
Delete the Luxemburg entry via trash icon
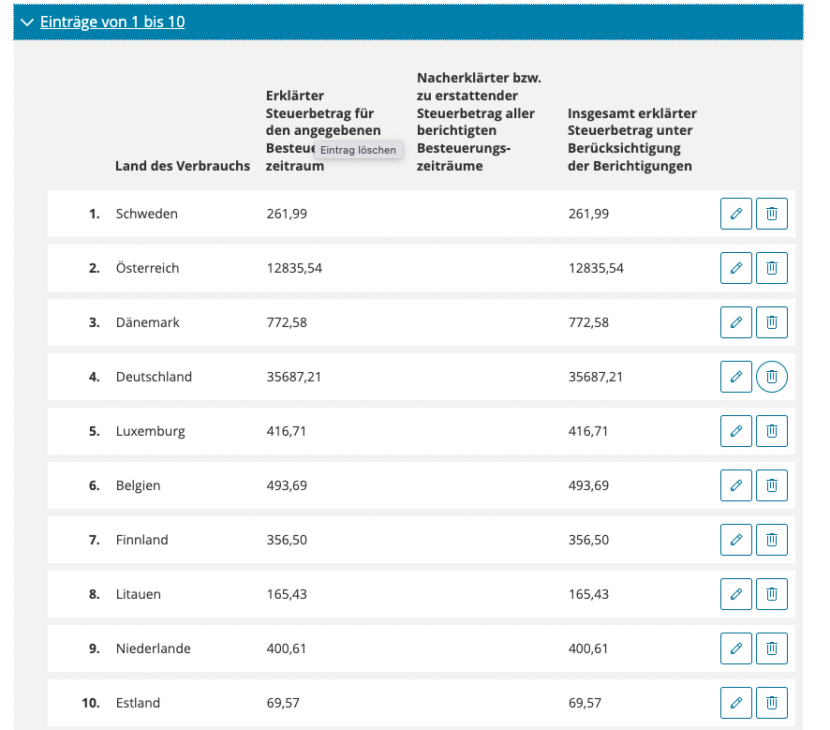tap(772, 431)
